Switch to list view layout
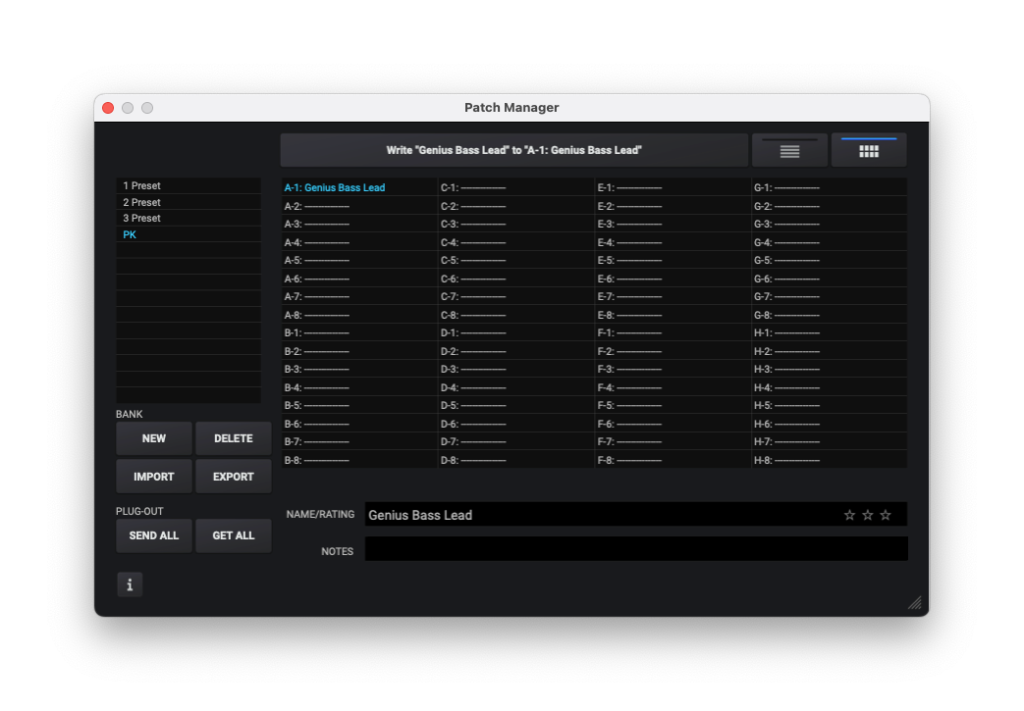The height and width of the screenshot is (711, 1024). [x=789, y=150]
